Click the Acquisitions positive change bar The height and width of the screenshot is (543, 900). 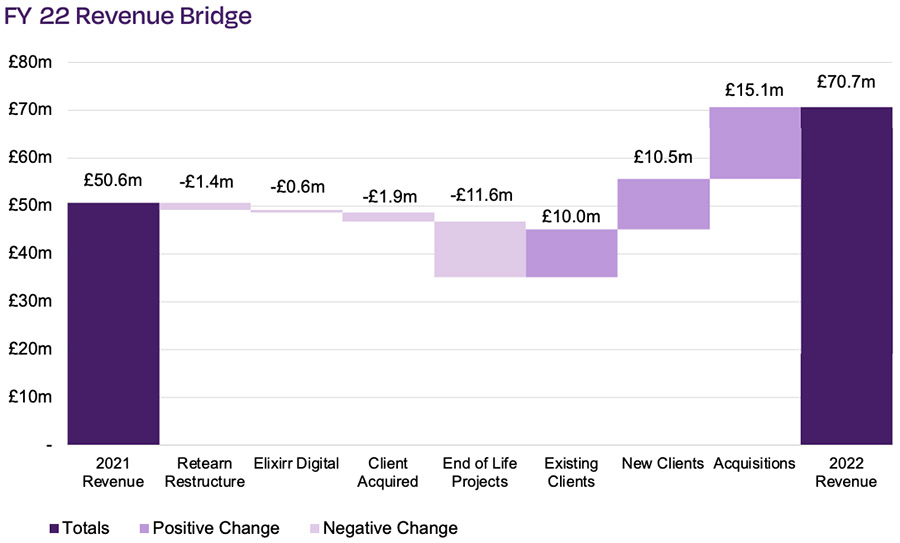point(755,143)
